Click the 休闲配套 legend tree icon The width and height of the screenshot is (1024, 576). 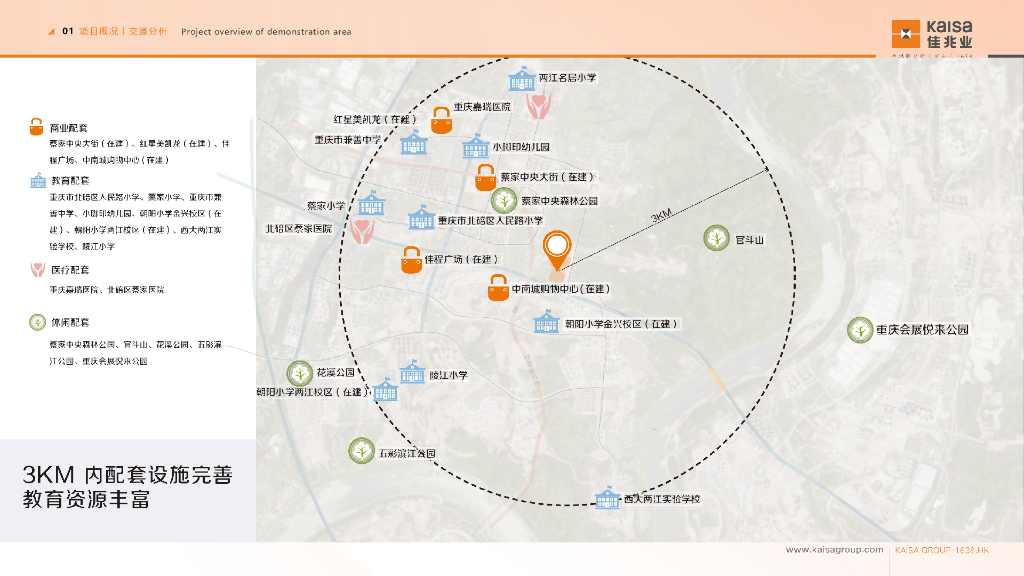point(37,322)
